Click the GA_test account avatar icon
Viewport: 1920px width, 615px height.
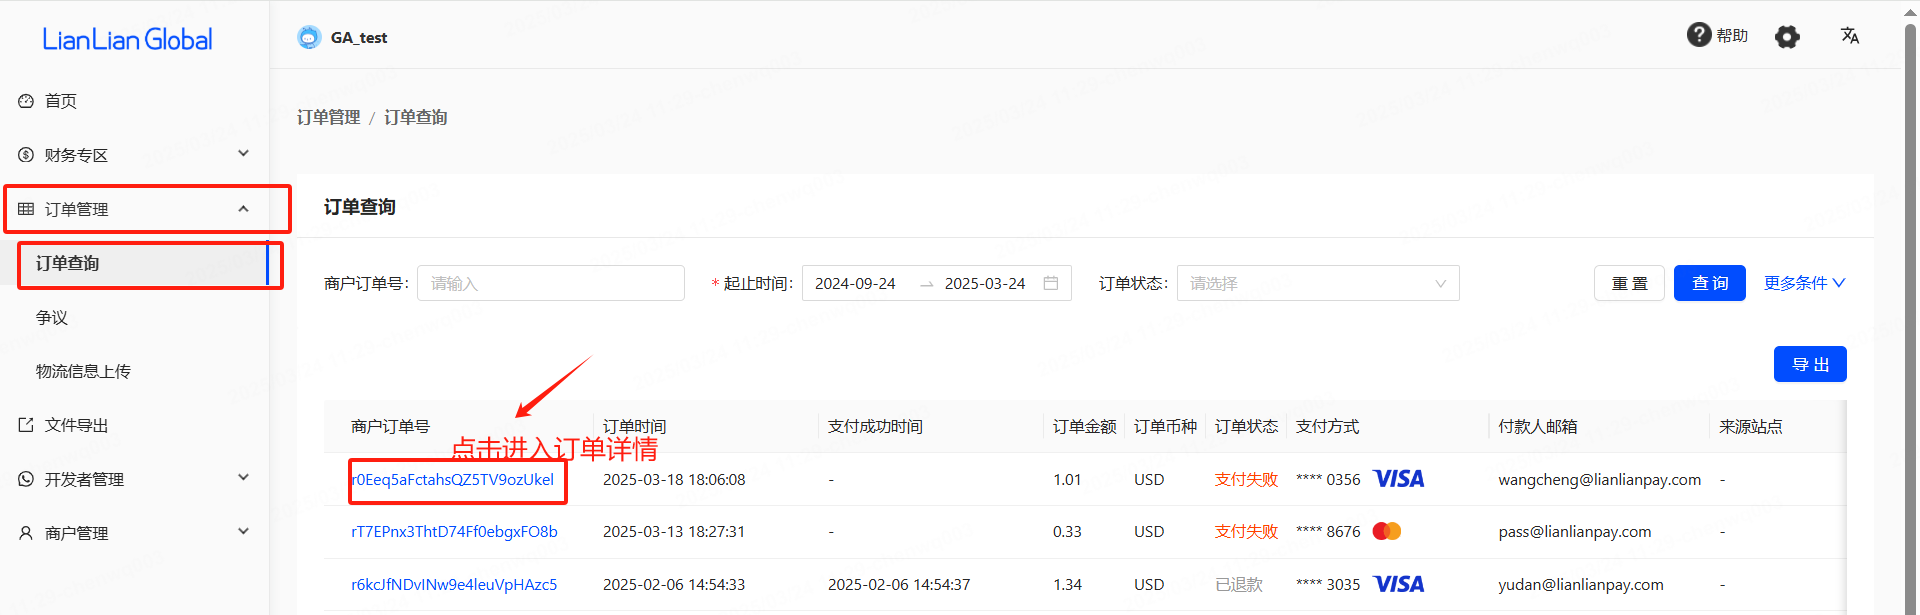[309, 37]
